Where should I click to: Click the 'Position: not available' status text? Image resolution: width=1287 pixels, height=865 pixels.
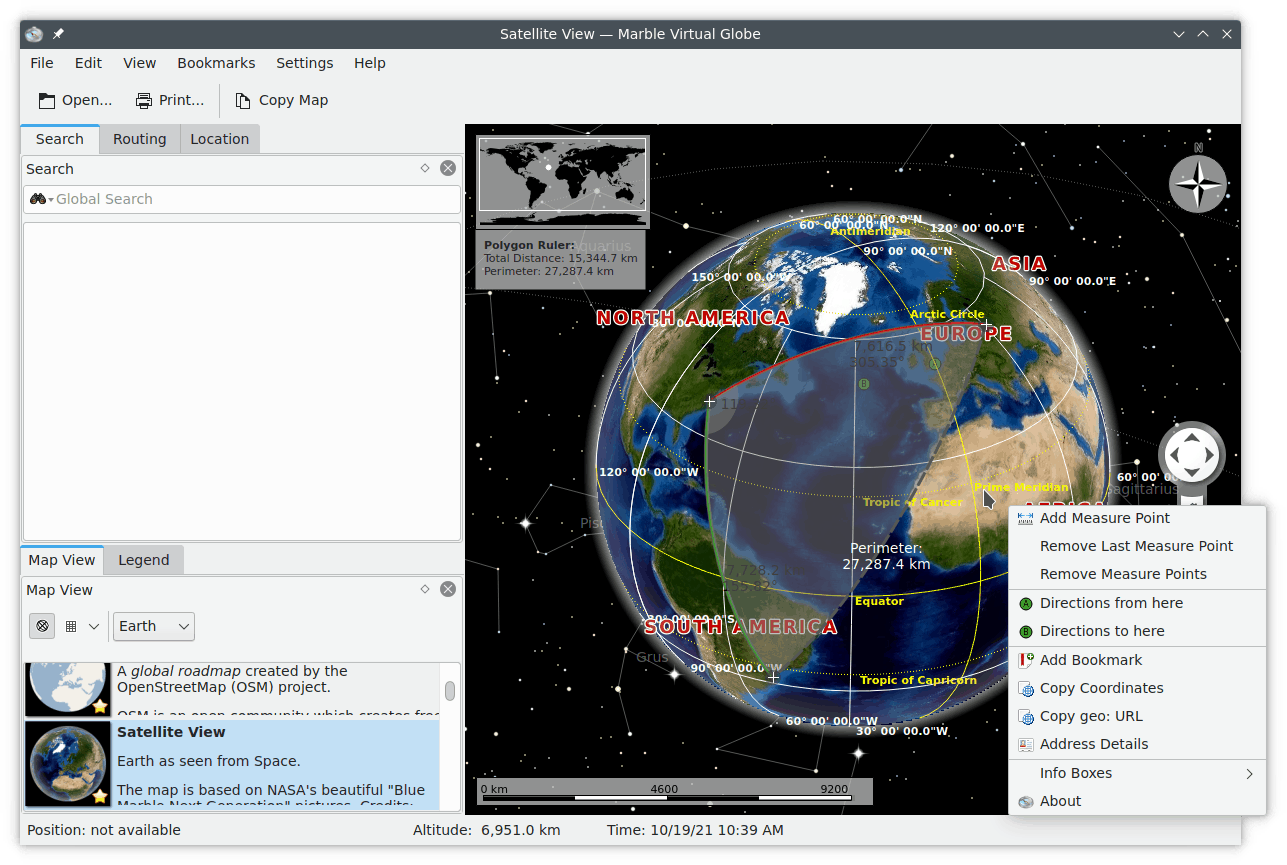pyautogui.click(x=104, y=830)
